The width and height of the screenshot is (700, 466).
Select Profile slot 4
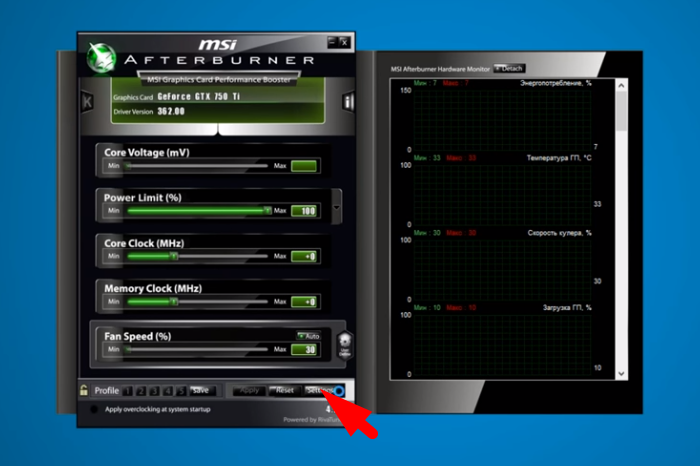[168, 391]
